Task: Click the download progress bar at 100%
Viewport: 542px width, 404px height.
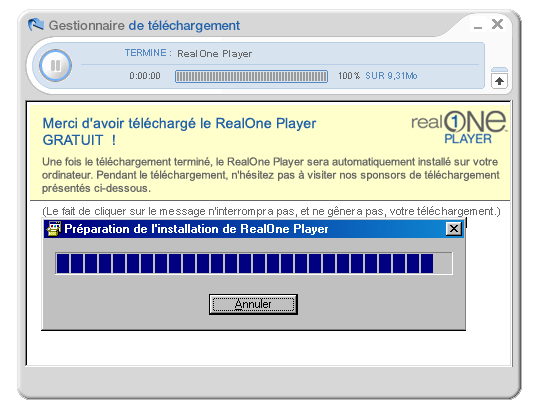Action: [251, 76]
